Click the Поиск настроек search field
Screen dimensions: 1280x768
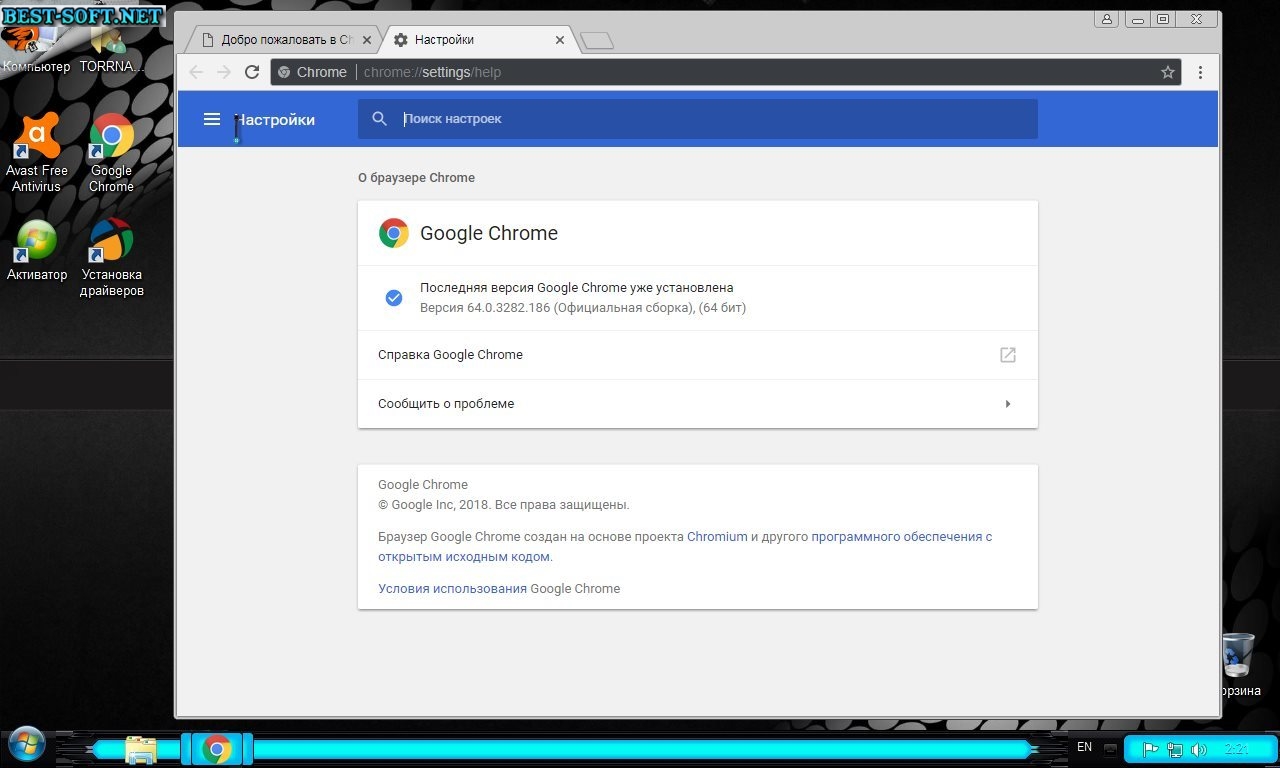[698, 119]
